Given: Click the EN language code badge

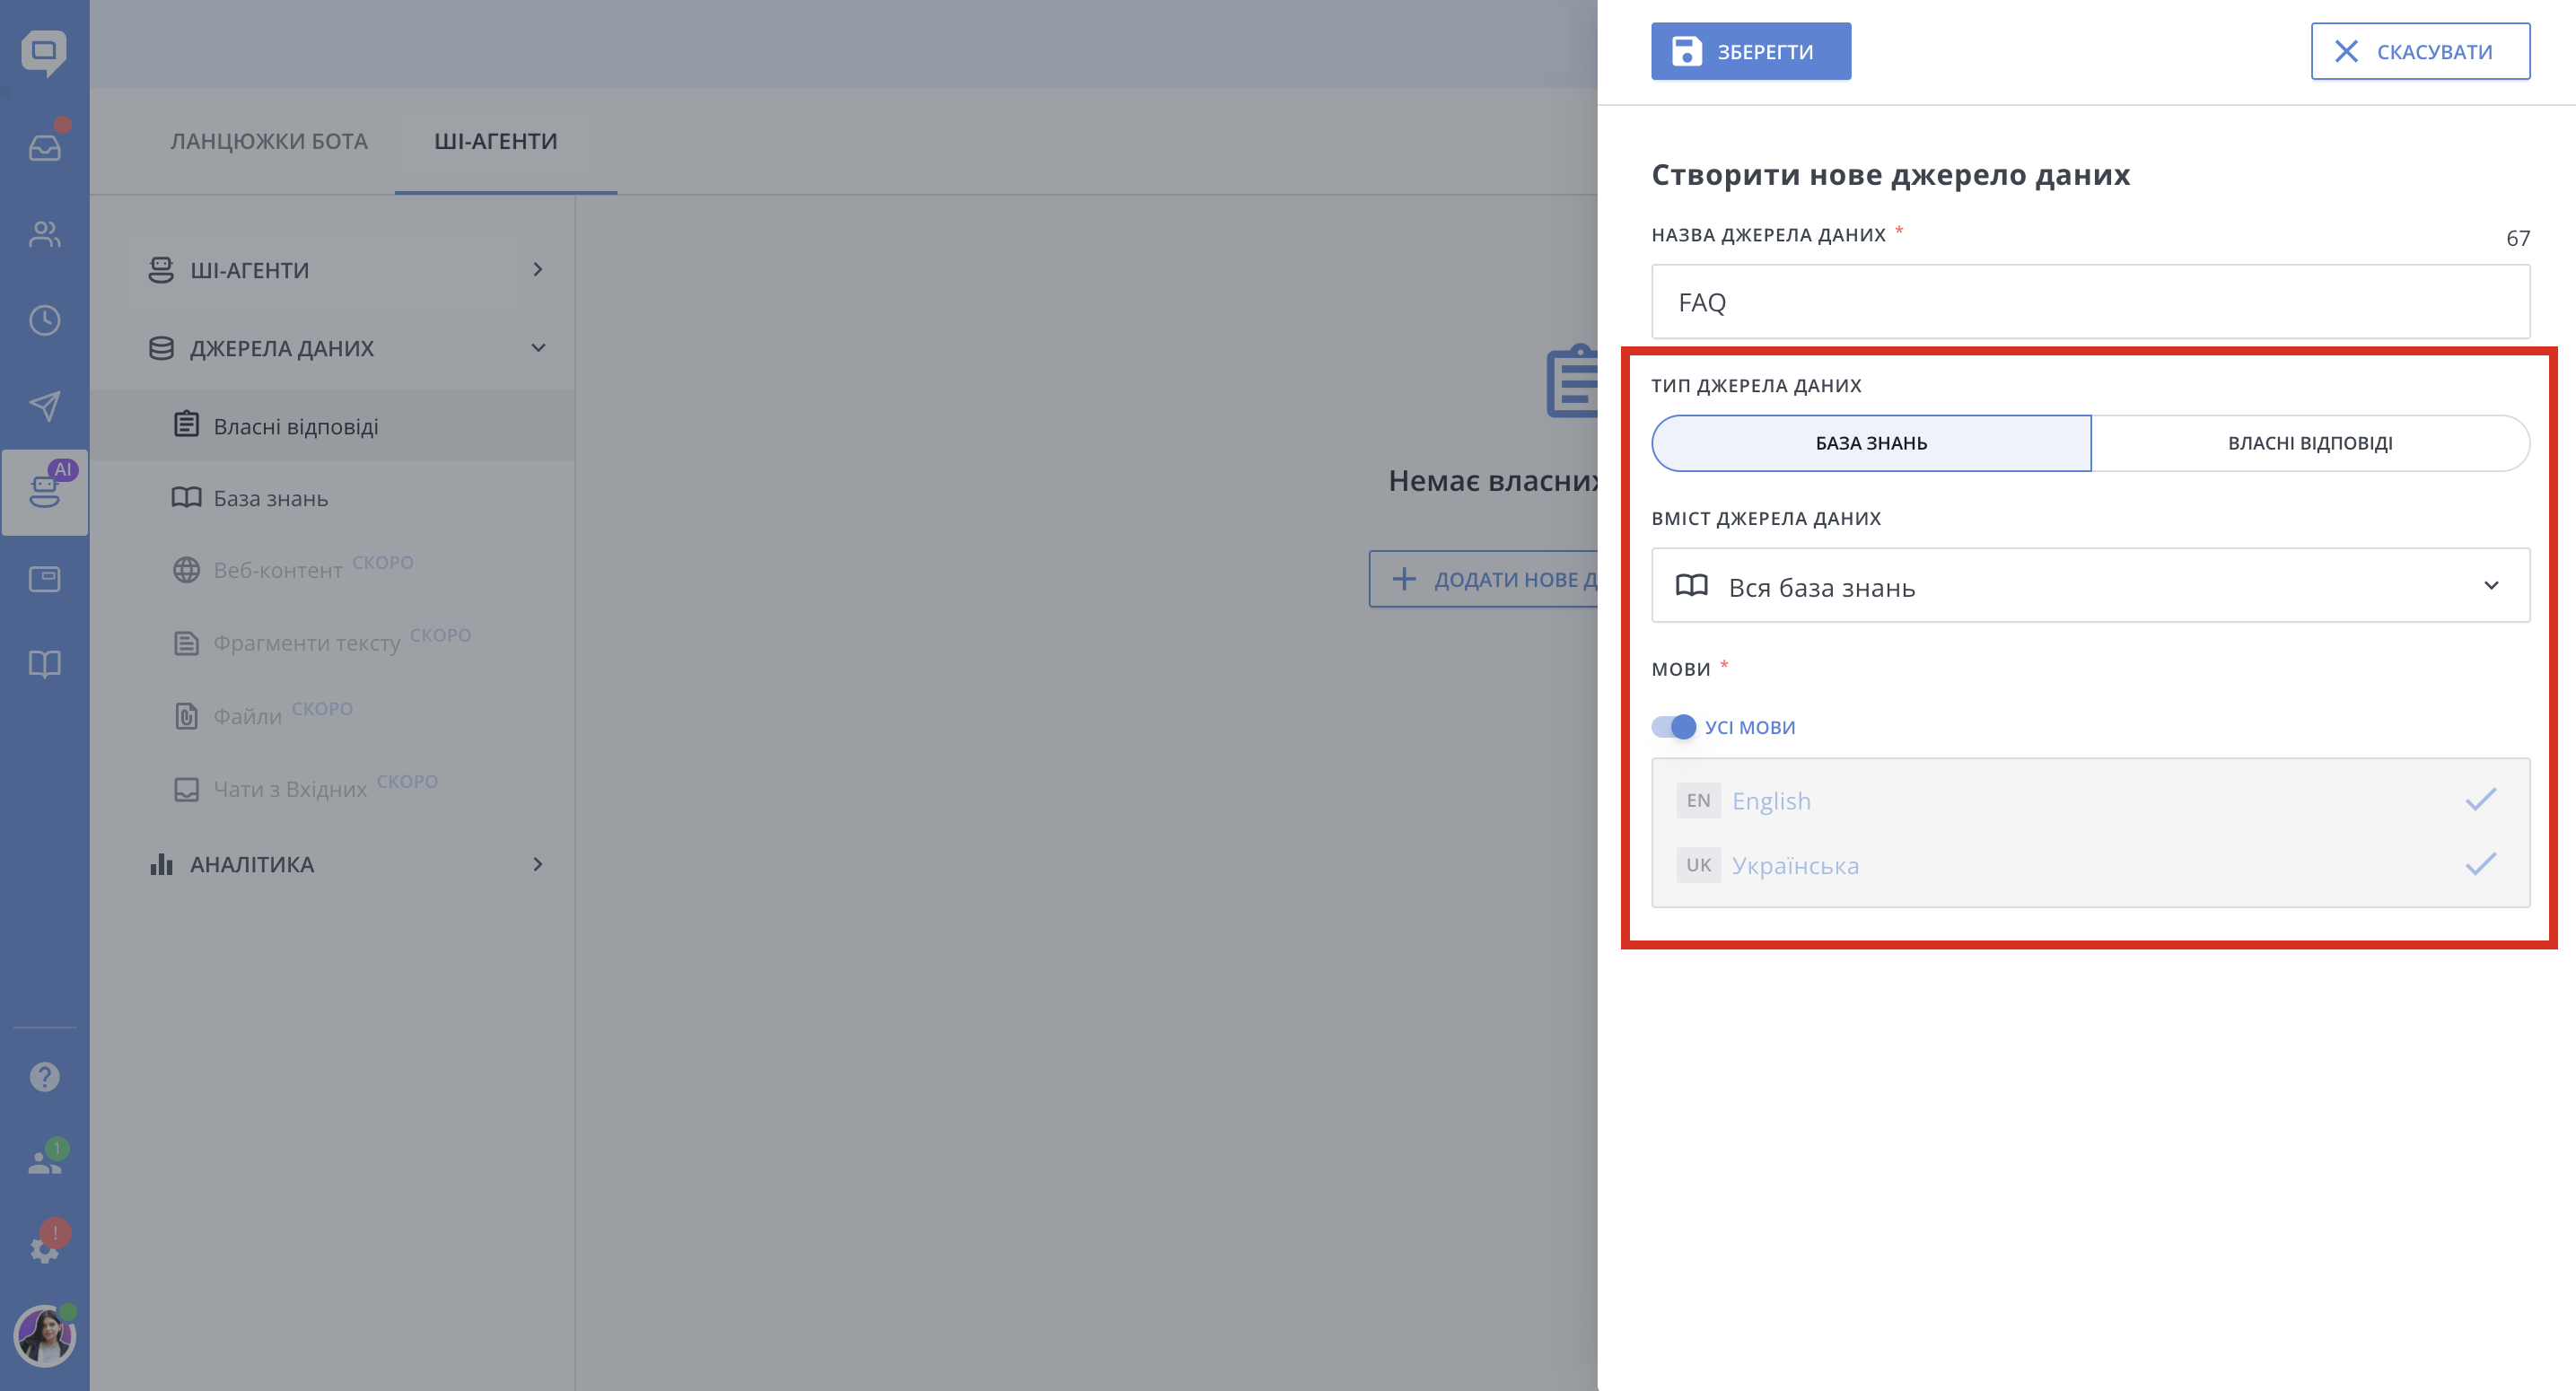Looking at the screenshot, I should click(1698, 800).
